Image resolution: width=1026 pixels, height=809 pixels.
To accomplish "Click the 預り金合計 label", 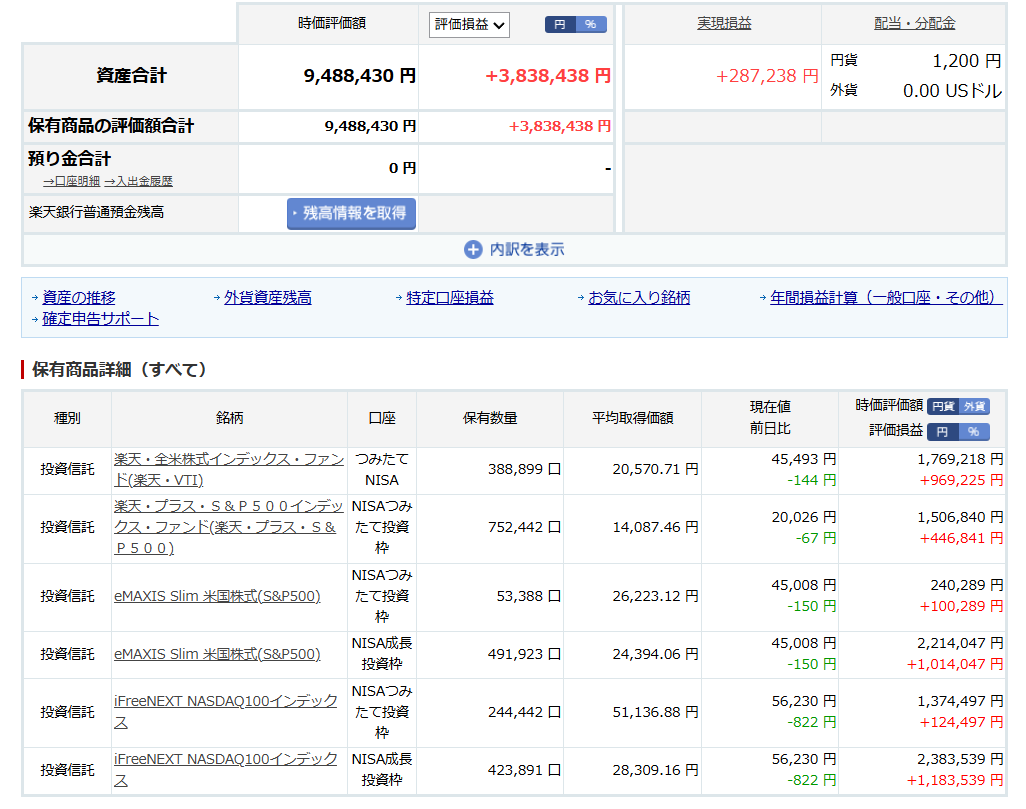I will tap(69, 158).
